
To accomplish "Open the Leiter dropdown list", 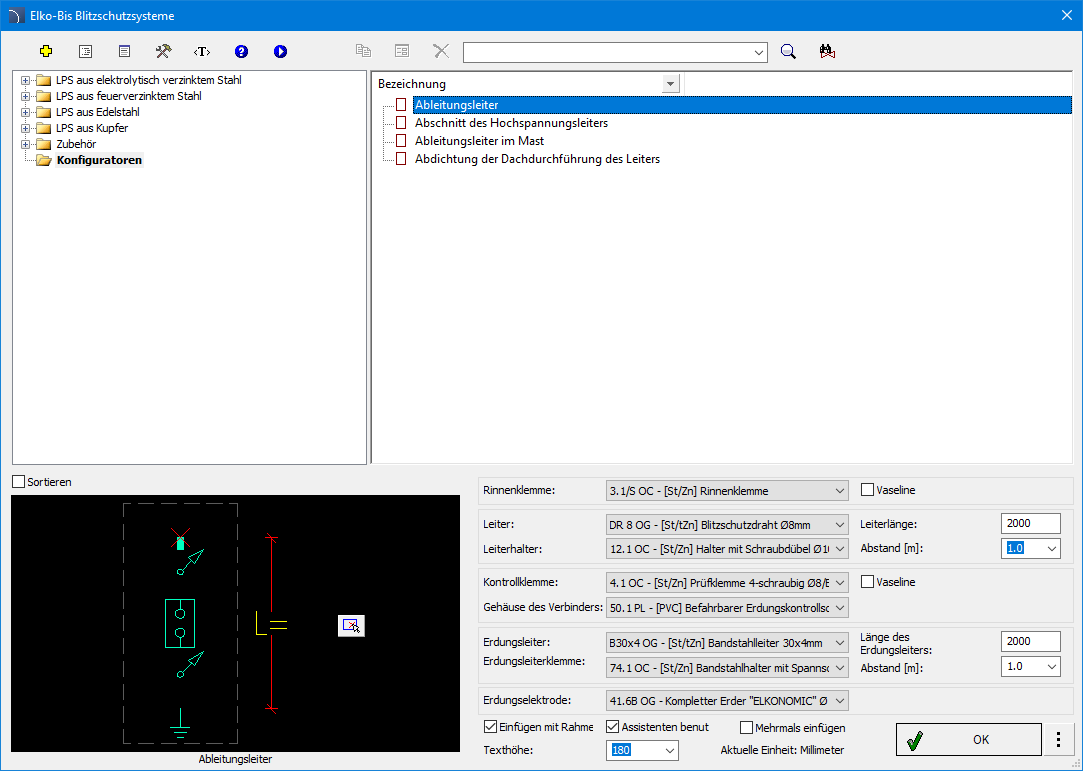I will (839, 525).
